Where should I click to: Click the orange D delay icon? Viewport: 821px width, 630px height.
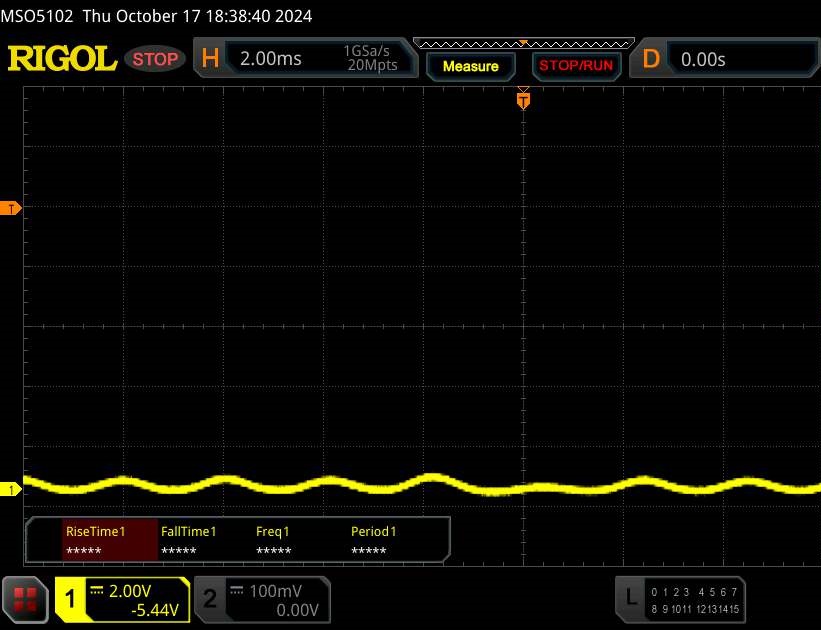coord(651,59)
